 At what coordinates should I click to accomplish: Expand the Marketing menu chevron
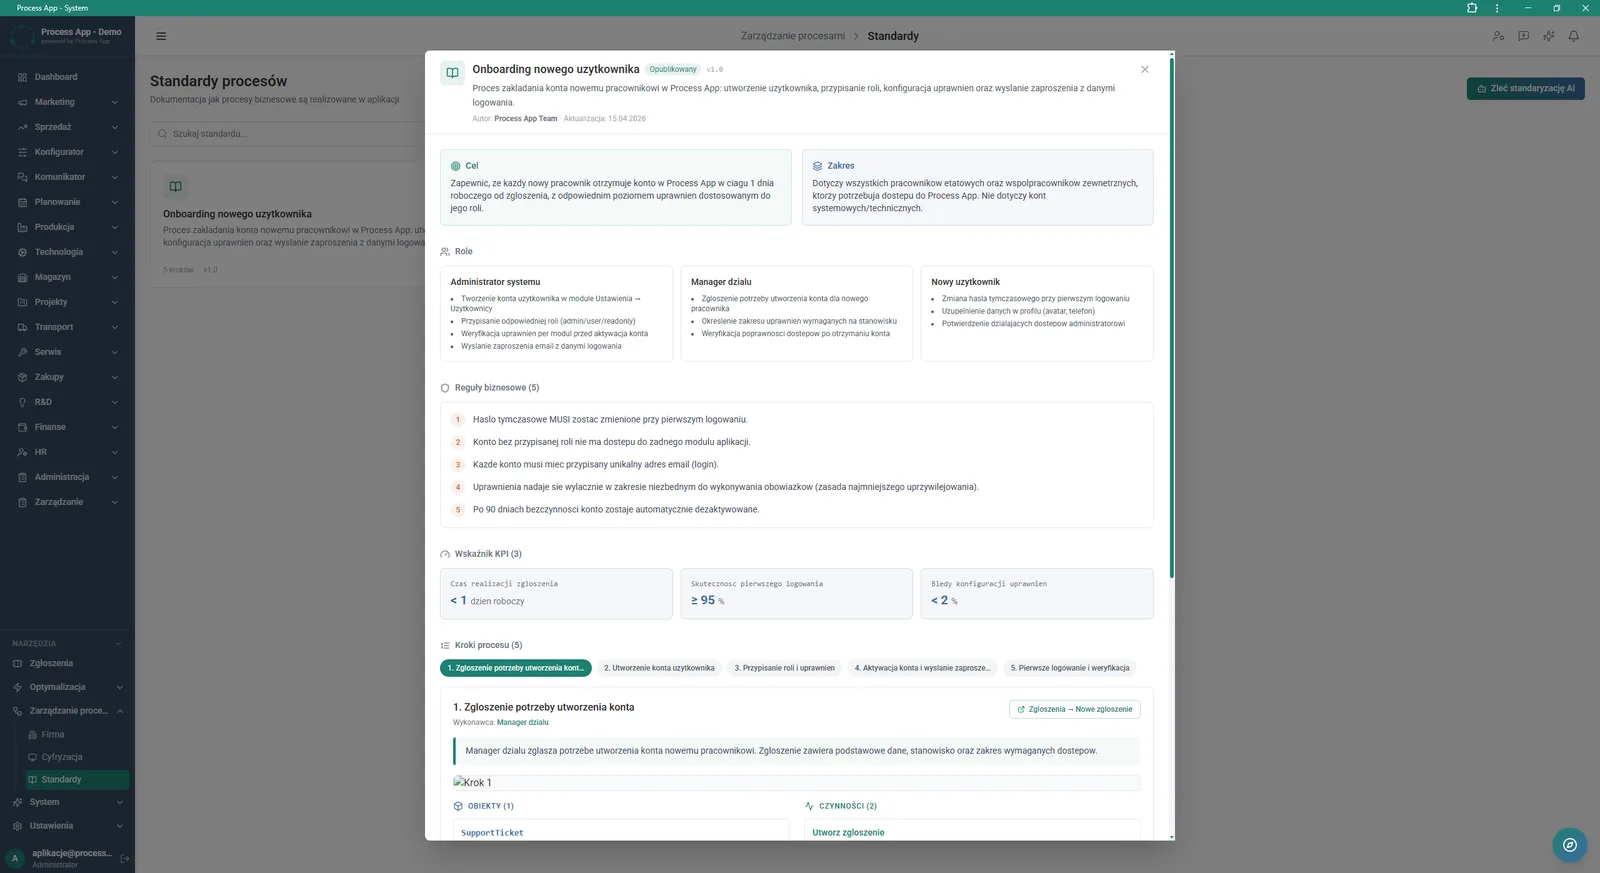click(x=115, y=102)
